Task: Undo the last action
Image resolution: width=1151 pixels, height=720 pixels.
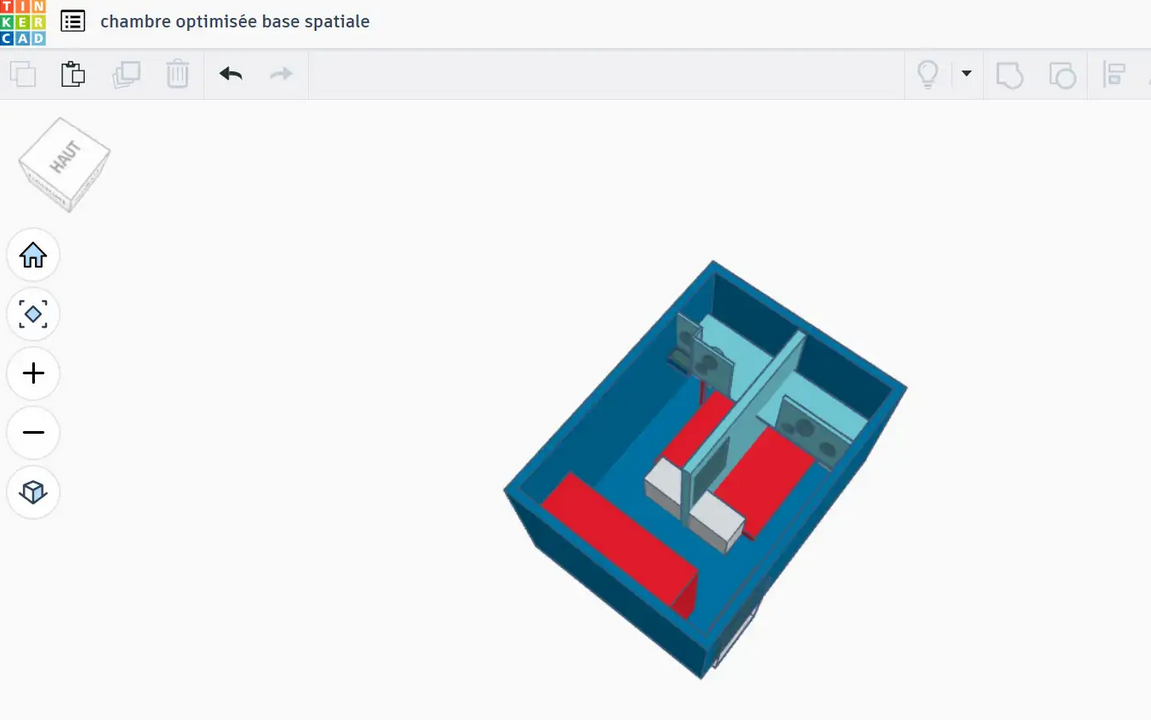Action: pyautogui.click(x=231, y=74)
